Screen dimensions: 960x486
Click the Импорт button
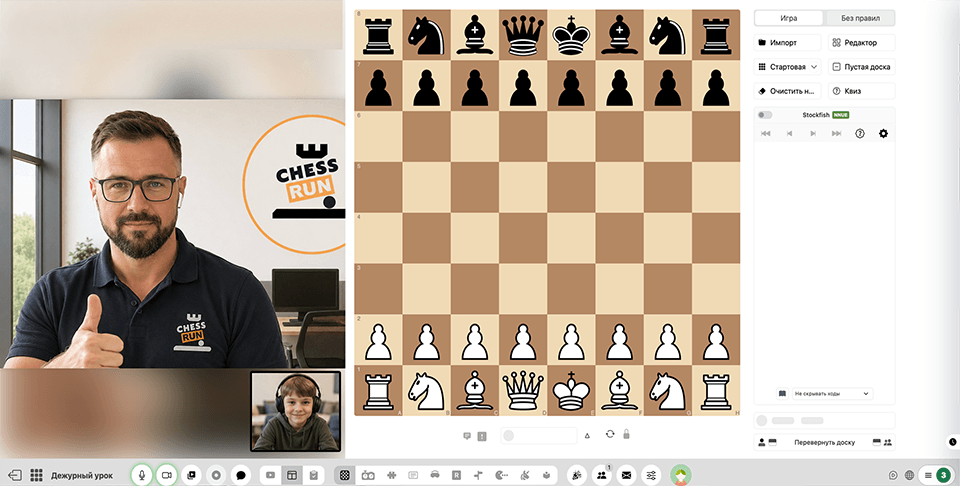[x=787, y=43]
